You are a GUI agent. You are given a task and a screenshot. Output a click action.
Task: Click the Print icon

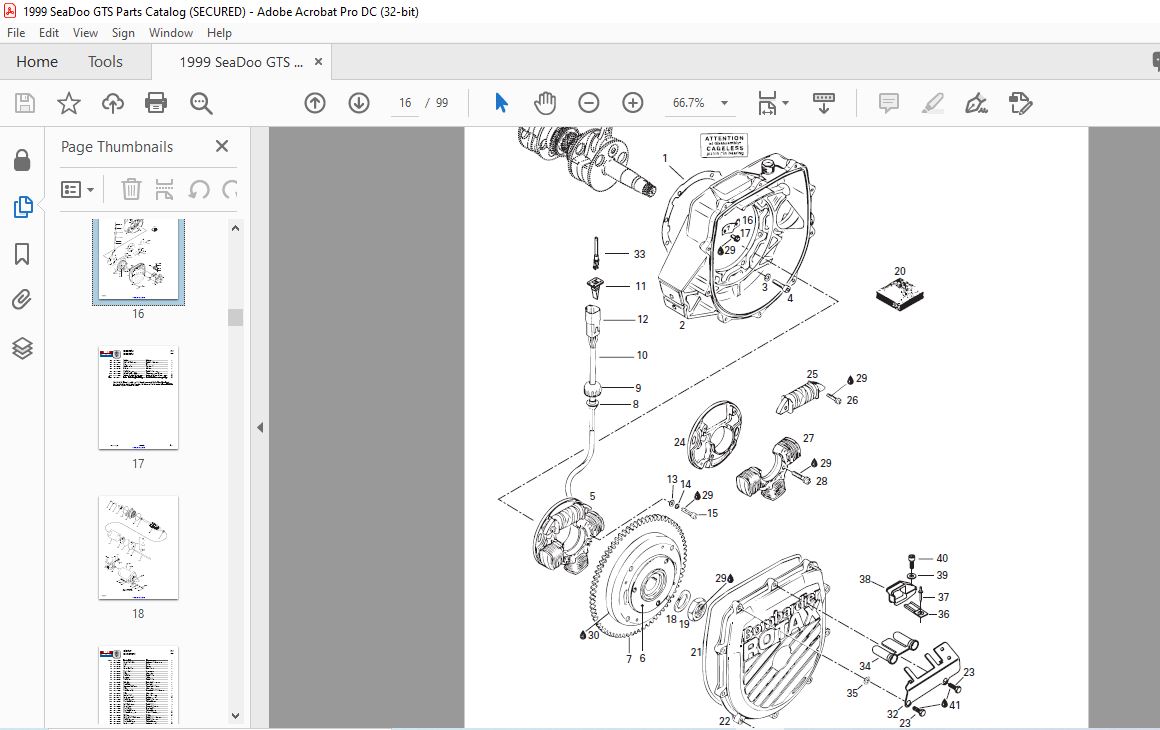156,103
